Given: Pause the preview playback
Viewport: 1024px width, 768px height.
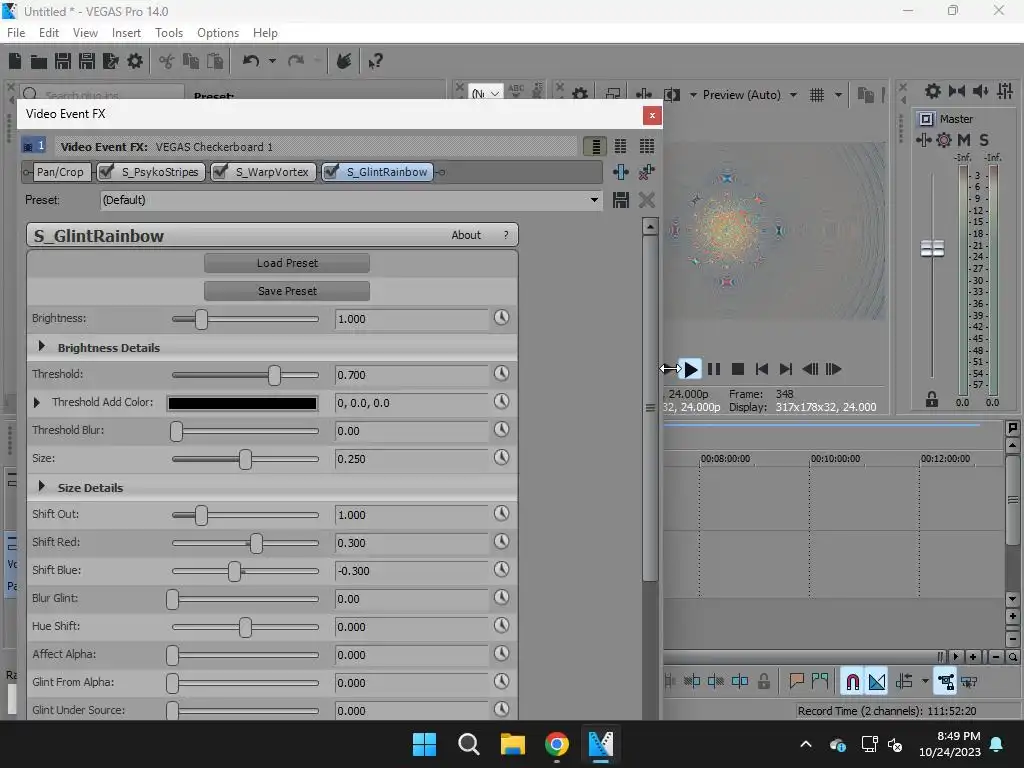Looking at the screenshot, I should click(714, 369).
